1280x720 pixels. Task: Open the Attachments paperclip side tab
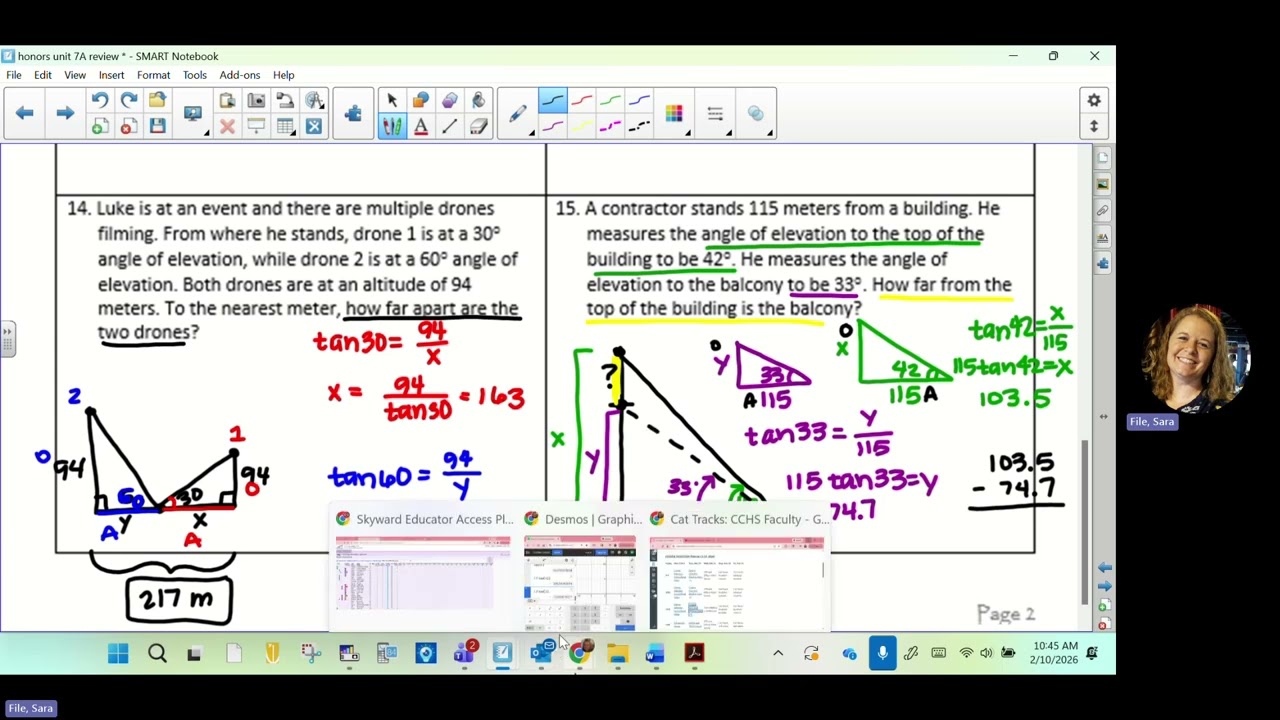(x=1103, y=211)
